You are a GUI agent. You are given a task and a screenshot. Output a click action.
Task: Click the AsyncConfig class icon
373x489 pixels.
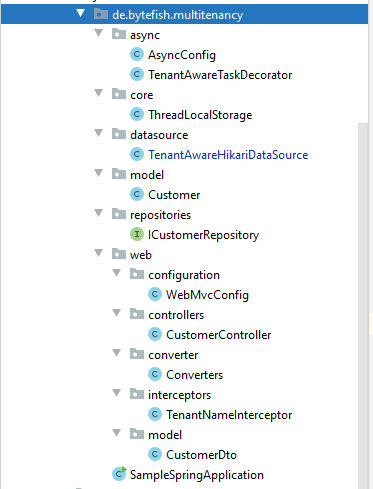[x=137, y=54]
